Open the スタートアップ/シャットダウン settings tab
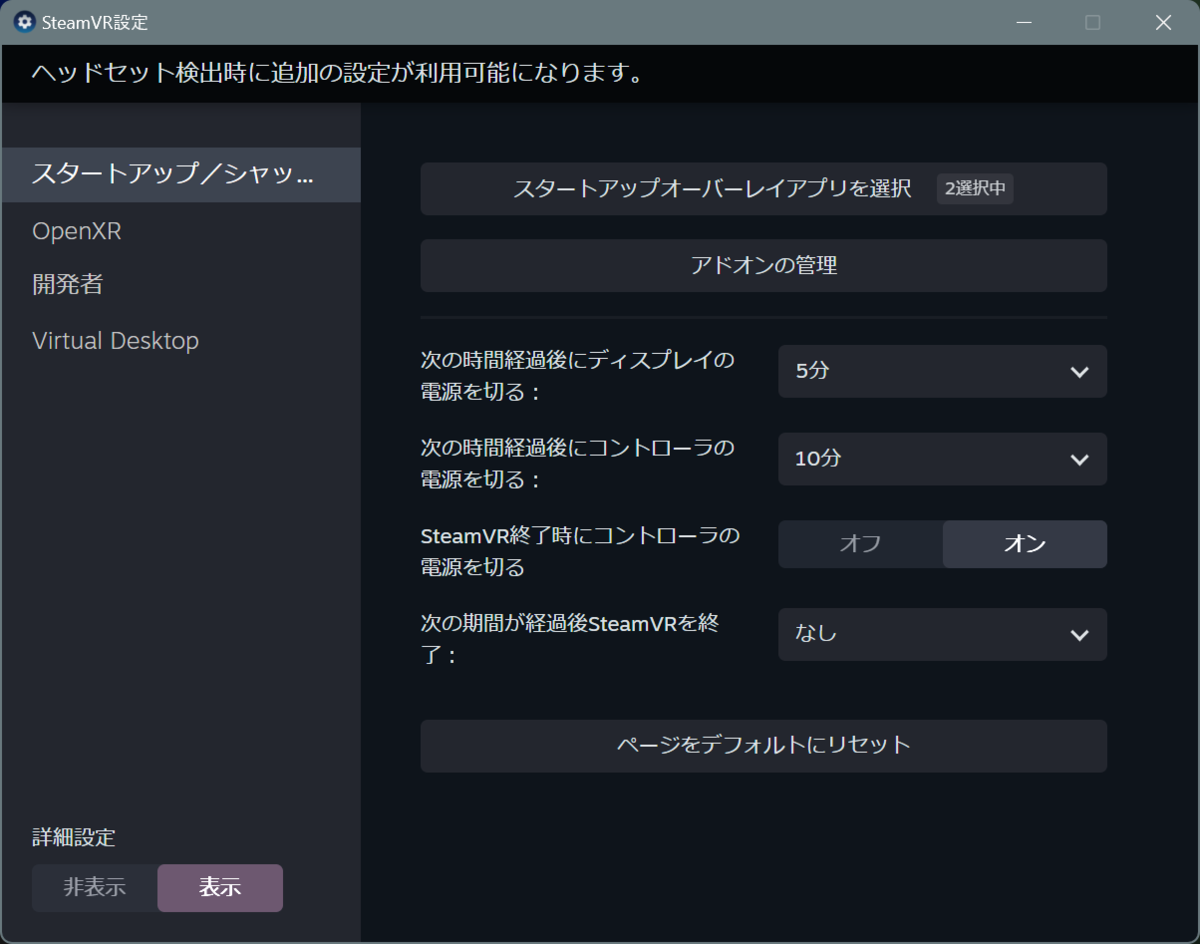1200x944 pixels. pos(180,175)
